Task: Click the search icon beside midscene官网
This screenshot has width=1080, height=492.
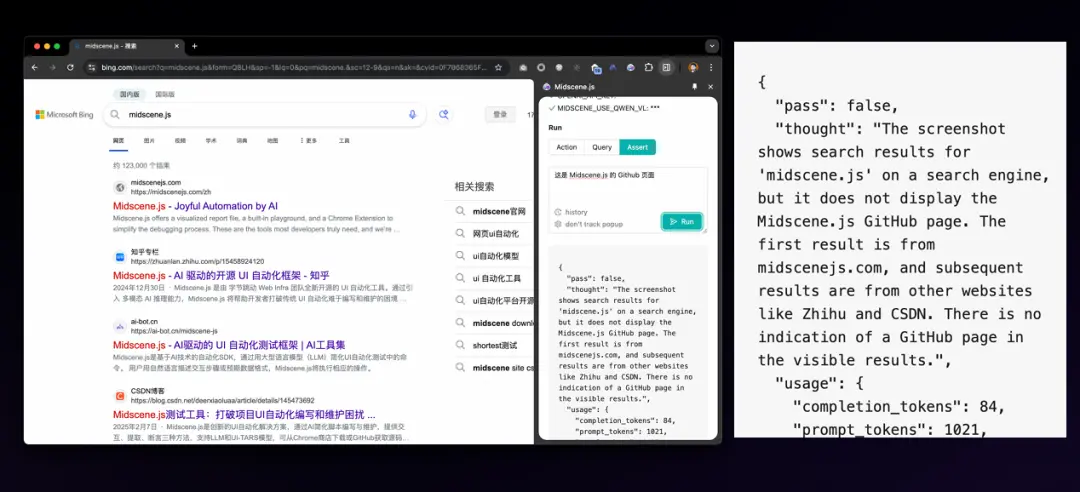Action: coord(460,212)
